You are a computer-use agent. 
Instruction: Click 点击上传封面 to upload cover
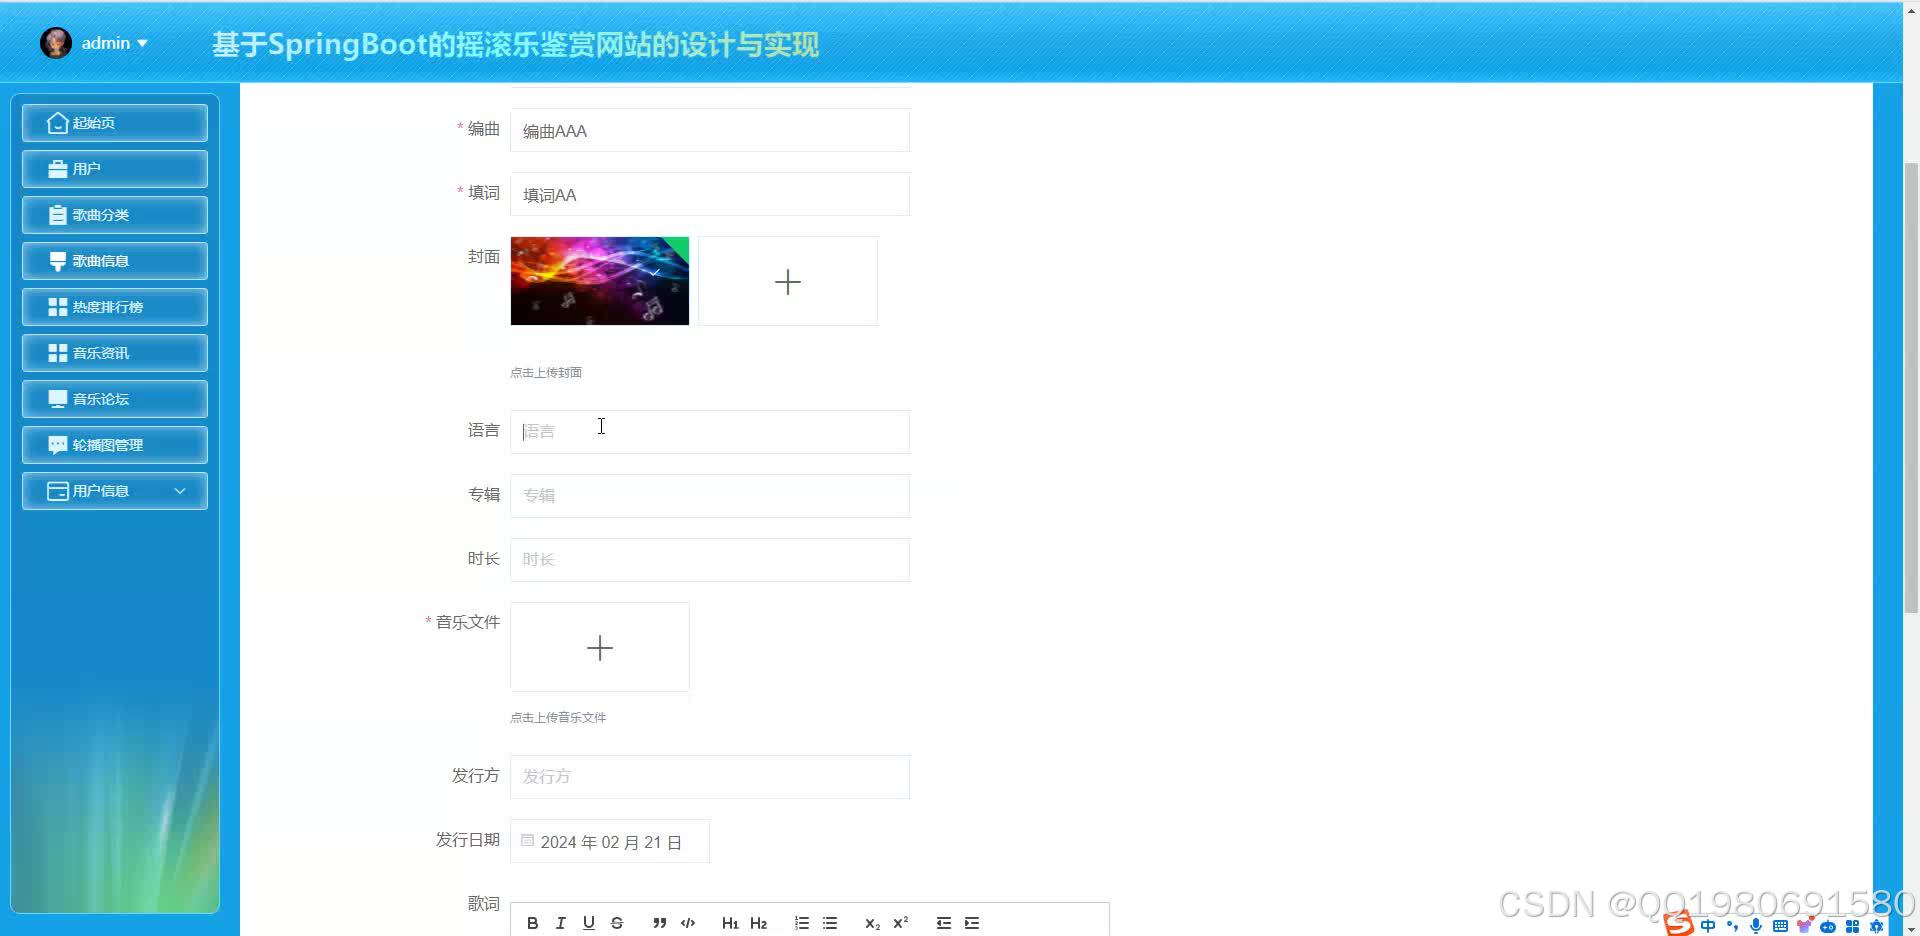(545, 371)
